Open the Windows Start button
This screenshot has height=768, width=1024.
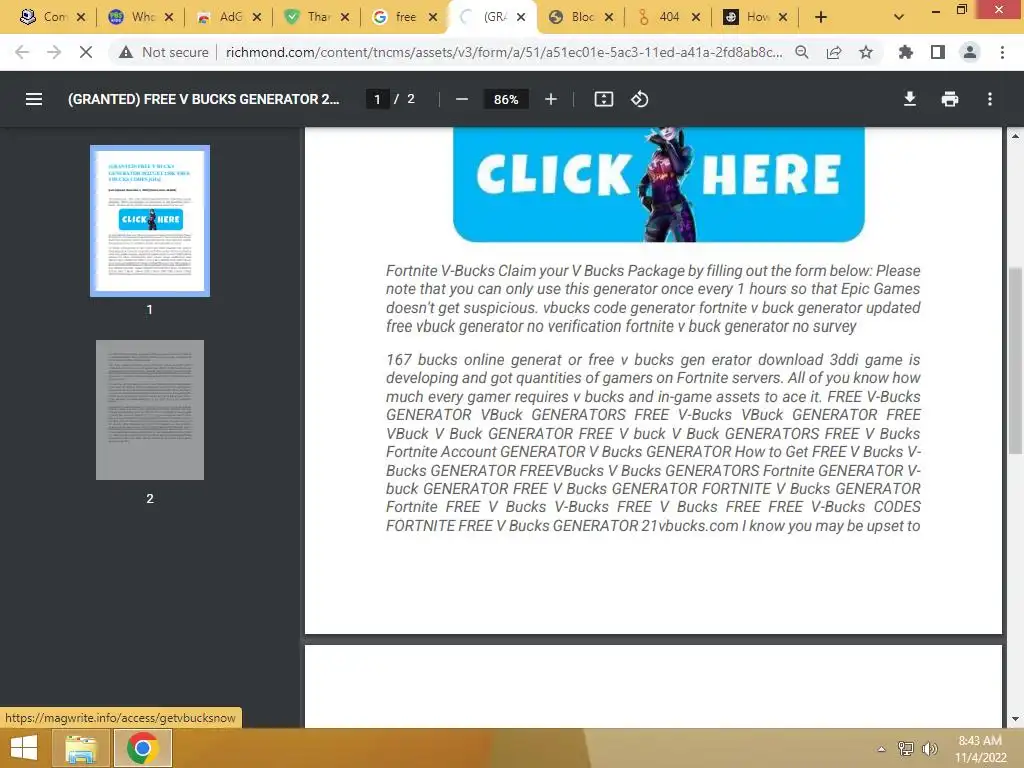coord(23,748)
